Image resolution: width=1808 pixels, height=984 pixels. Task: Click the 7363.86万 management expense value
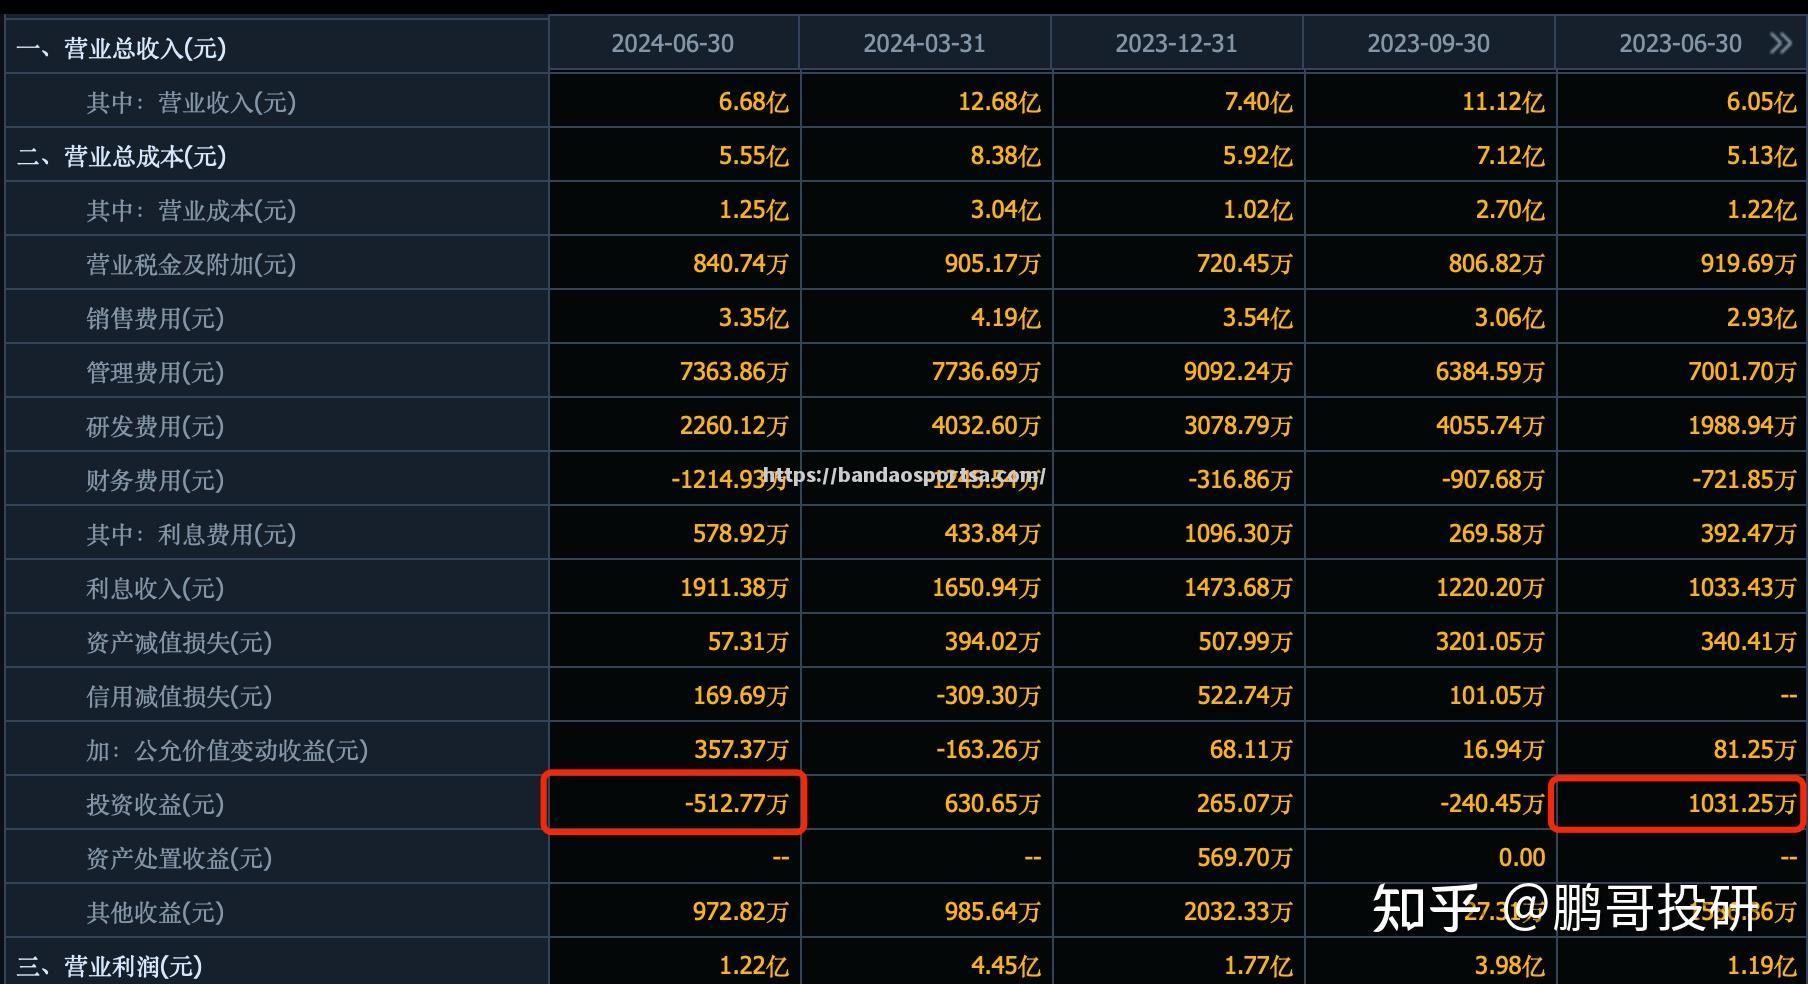point(734,372)
